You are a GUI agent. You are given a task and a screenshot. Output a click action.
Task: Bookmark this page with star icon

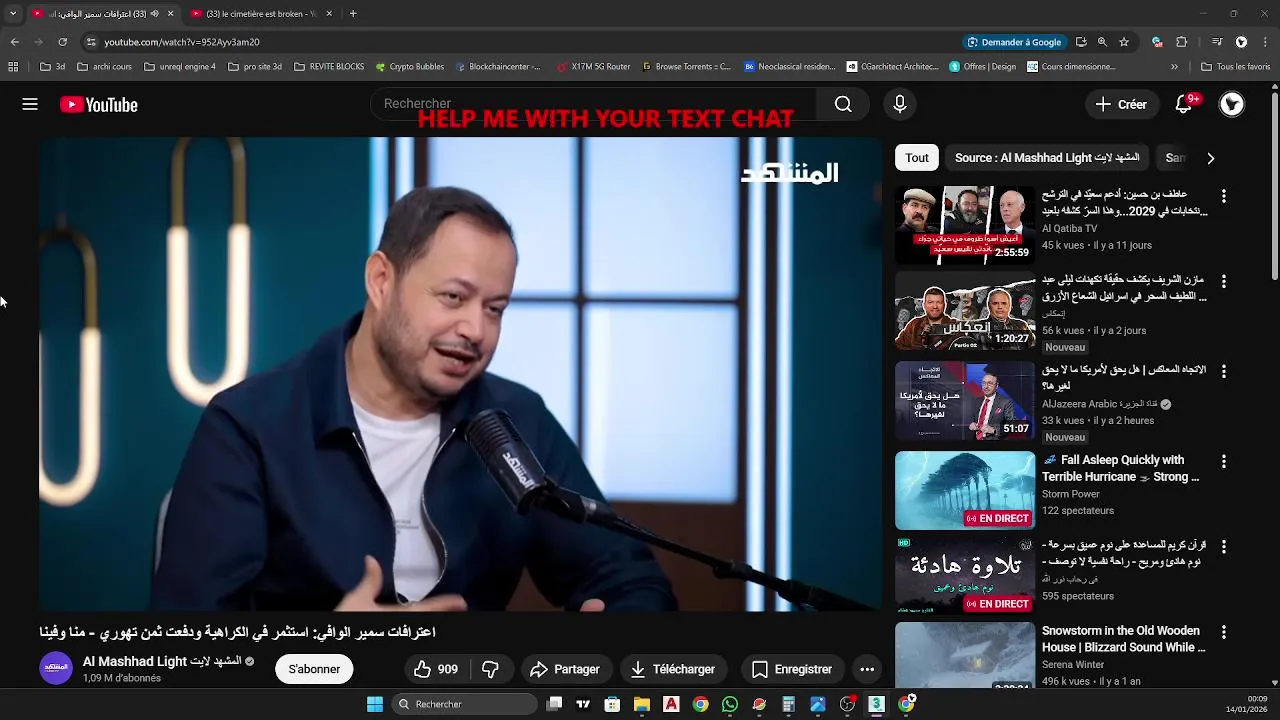click(x=1124, y=42)
